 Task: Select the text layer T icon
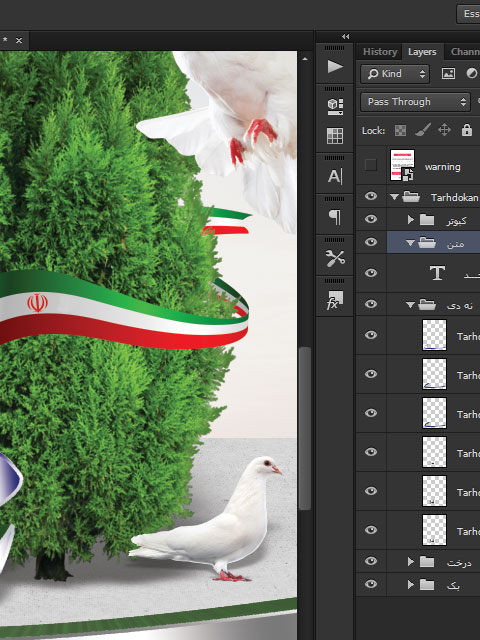pyautogui.click(x=437, y=273)
